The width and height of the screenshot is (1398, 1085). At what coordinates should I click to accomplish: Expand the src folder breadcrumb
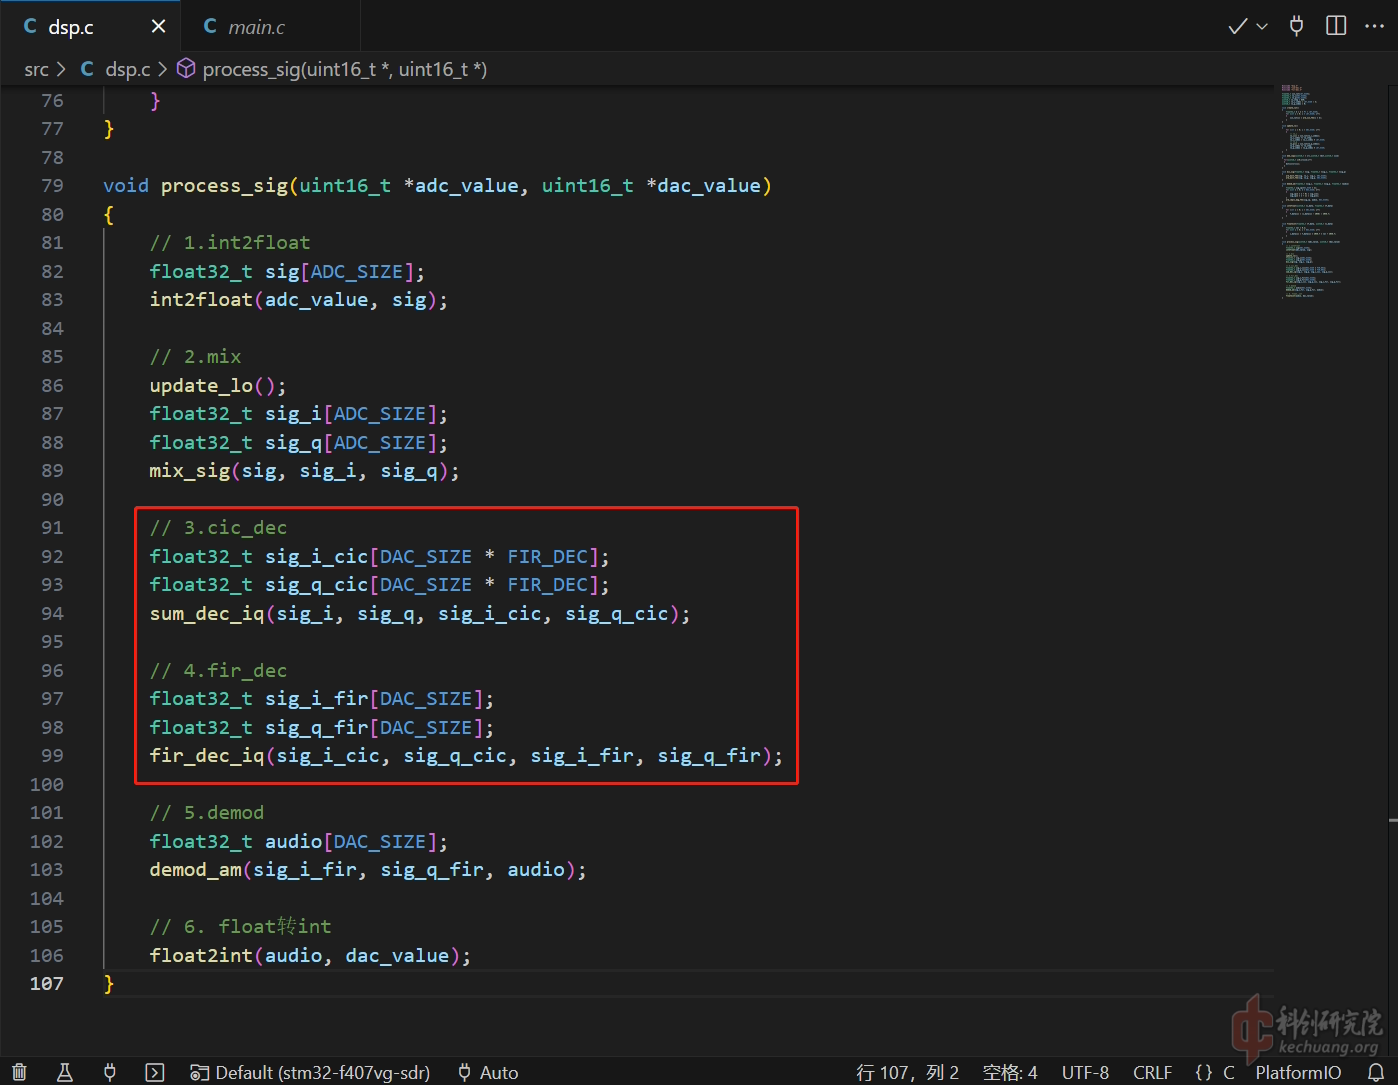tap(36, 69)
